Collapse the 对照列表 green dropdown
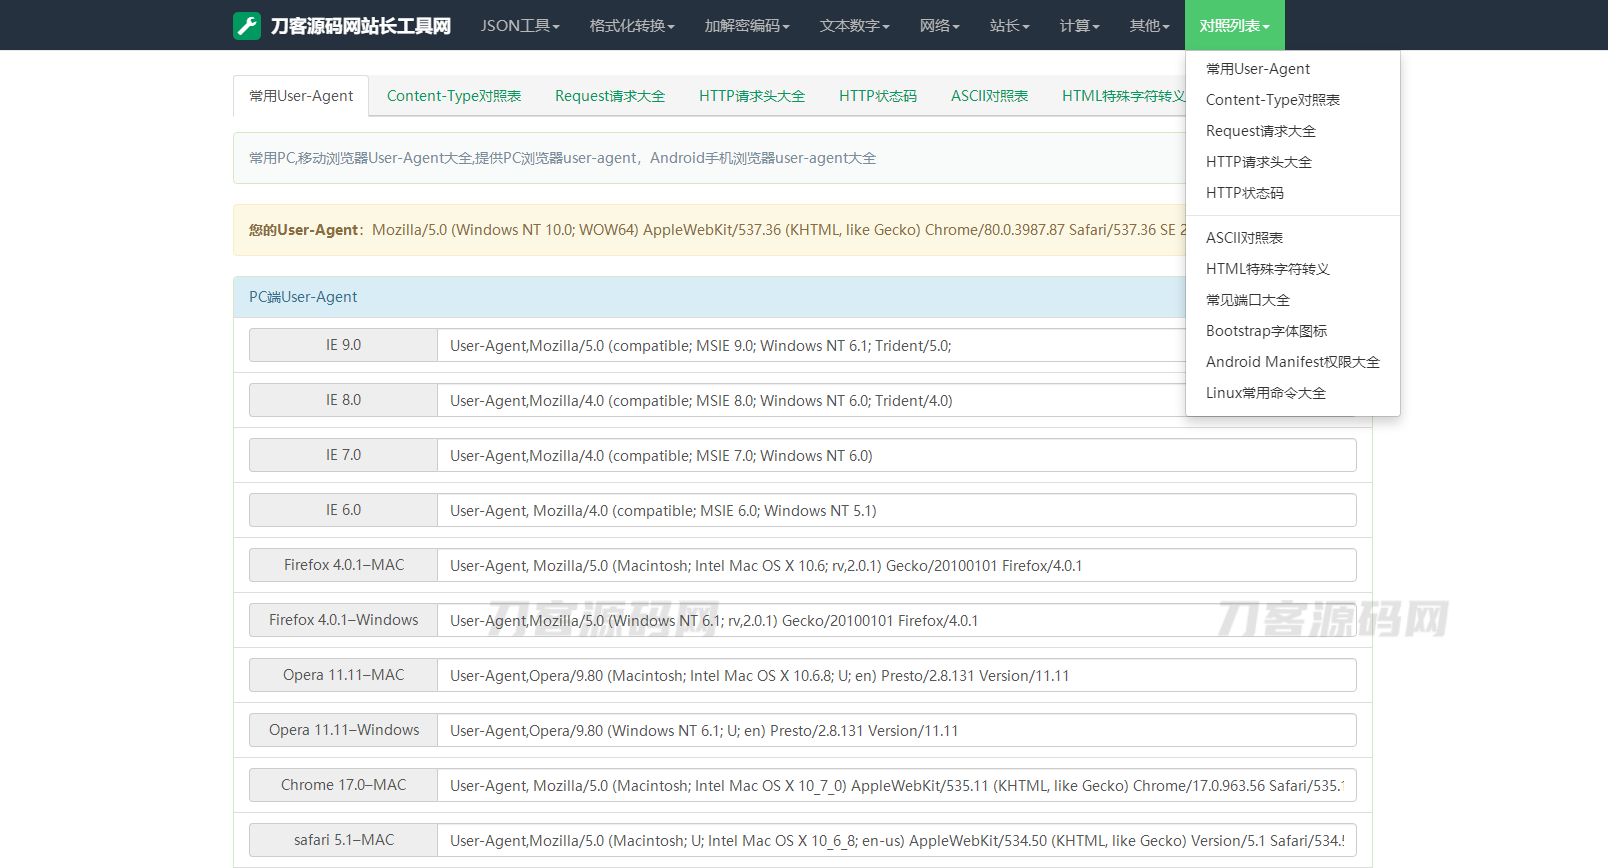Screen dimensions: 1608x868 point(1234,26)
